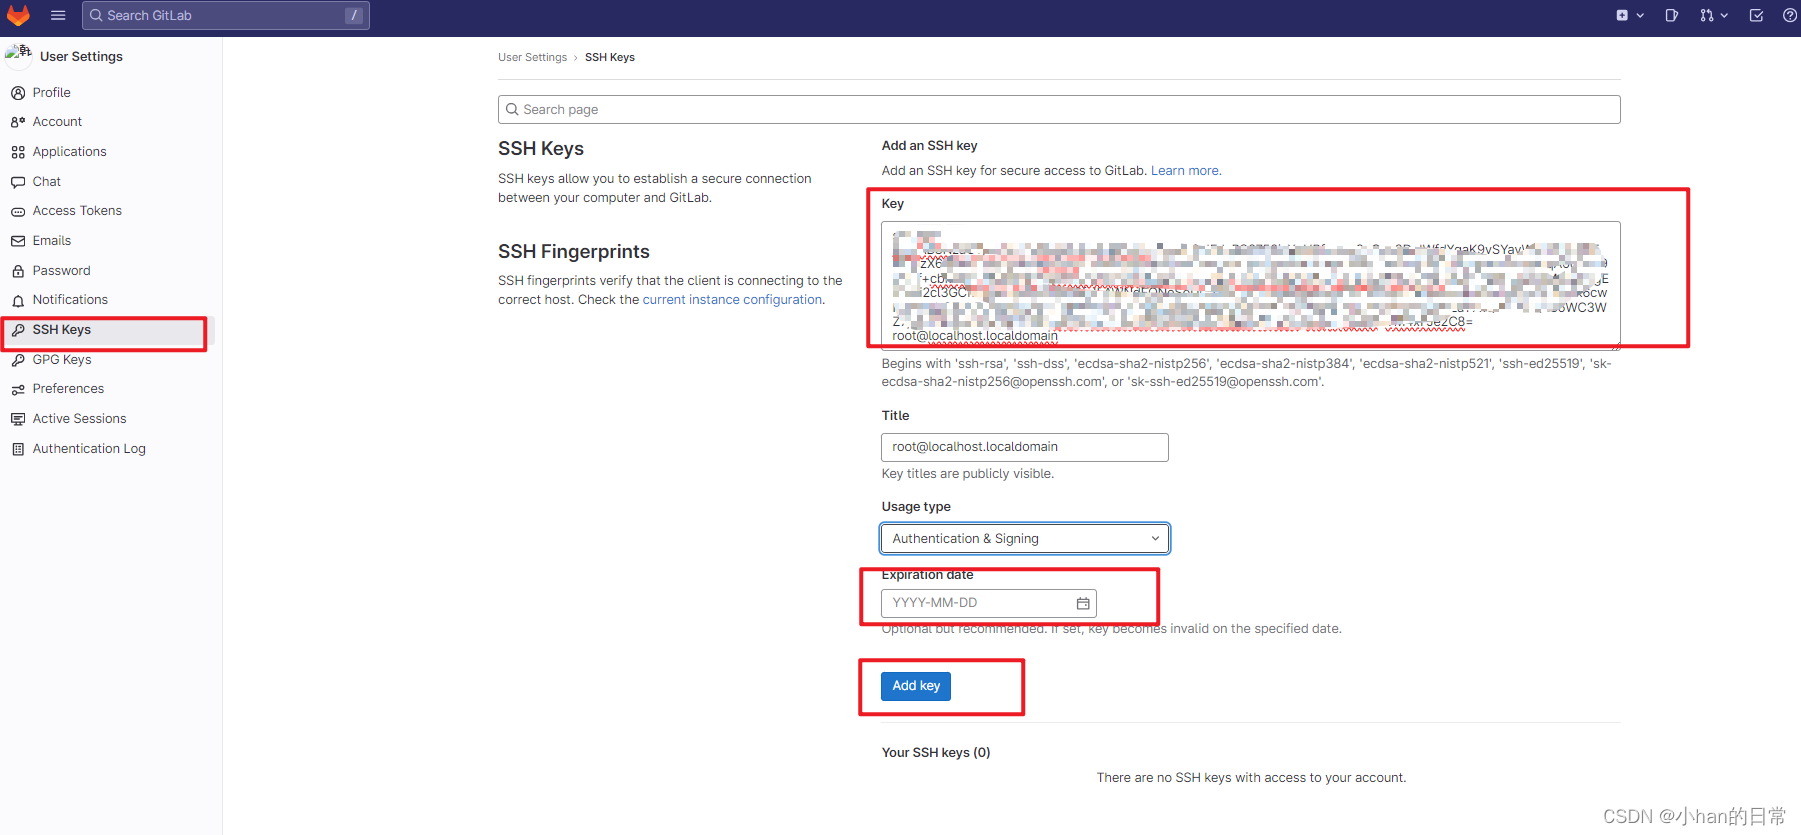Click the user avatar beside User Settings
Image resolution: width=1801 pixels, height=835 pixels.
click(x=18, y=55)
